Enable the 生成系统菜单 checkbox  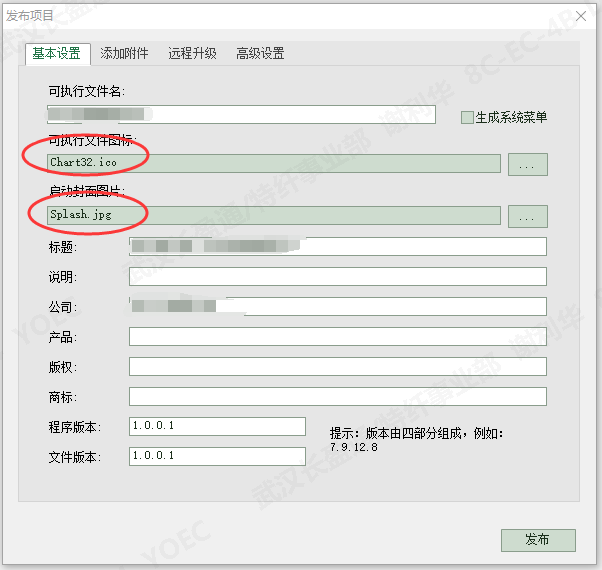click(x=467, y=117)
